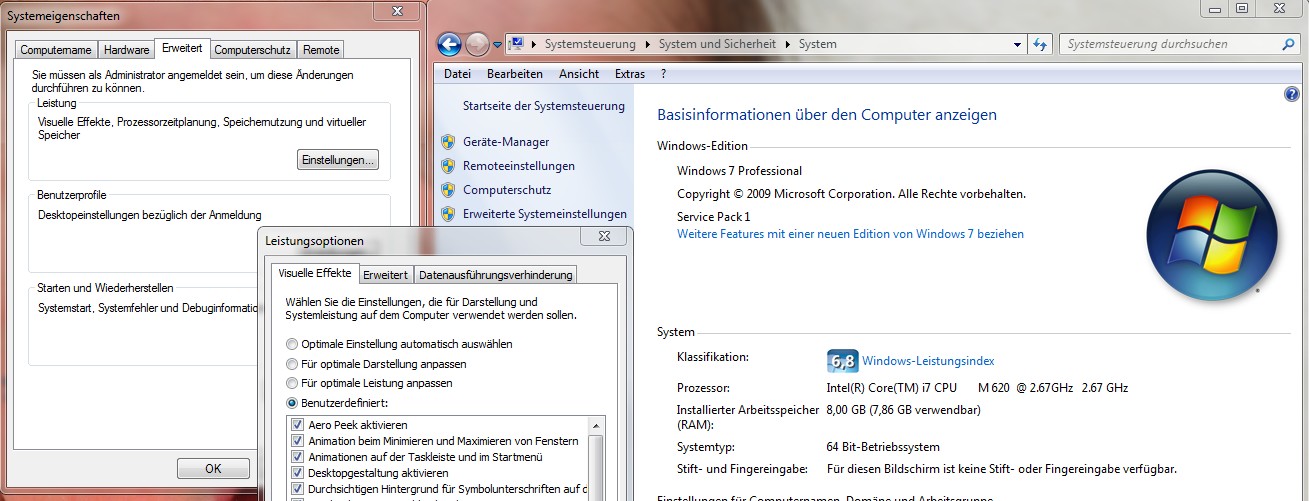Image resolution: width=1309 pixels, height=501 pixels.
Task: Open the ? help menu
Action: coord(663,74)
